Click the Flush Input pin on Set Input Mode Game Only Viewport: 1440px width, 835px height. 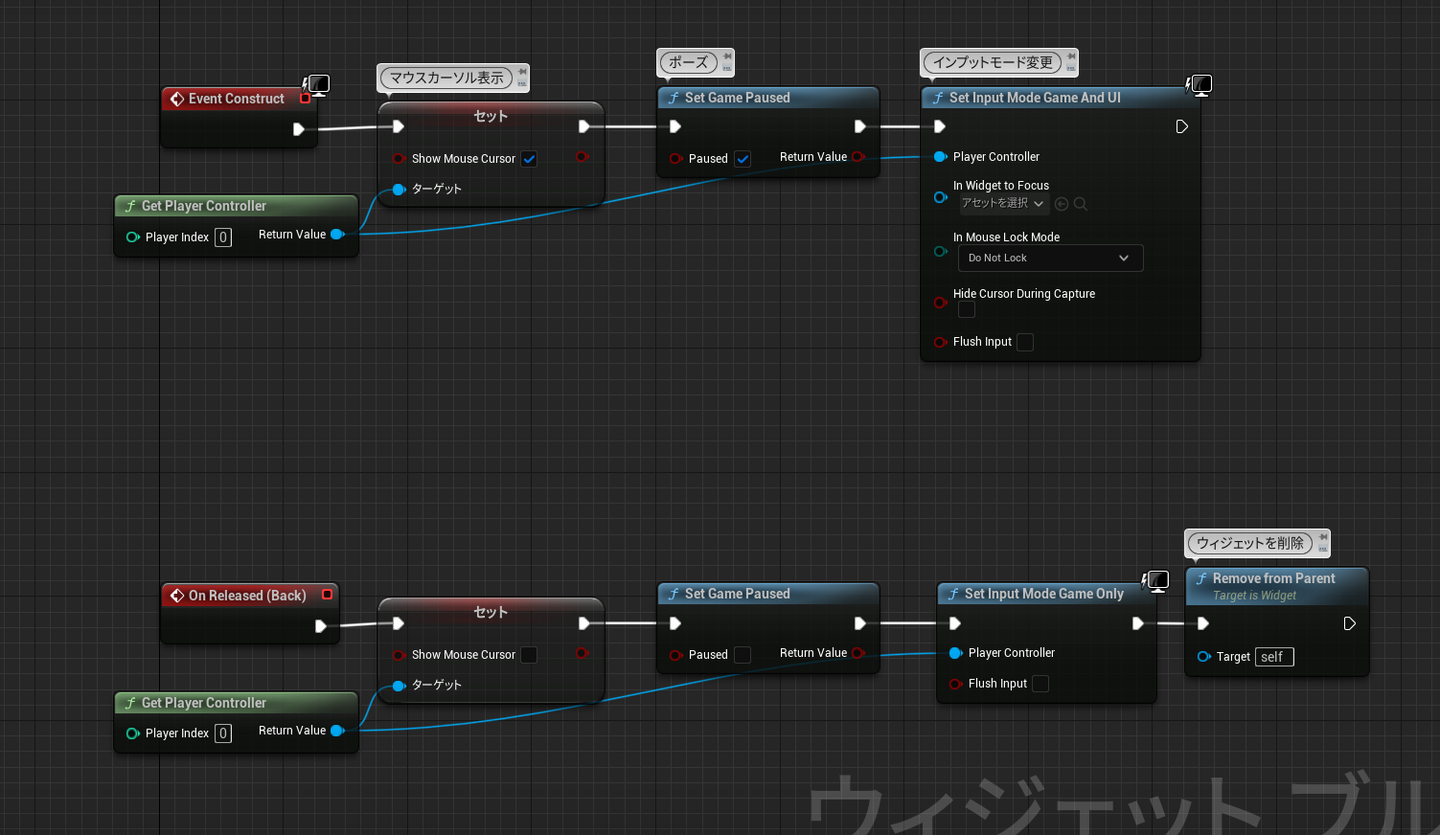956,684
